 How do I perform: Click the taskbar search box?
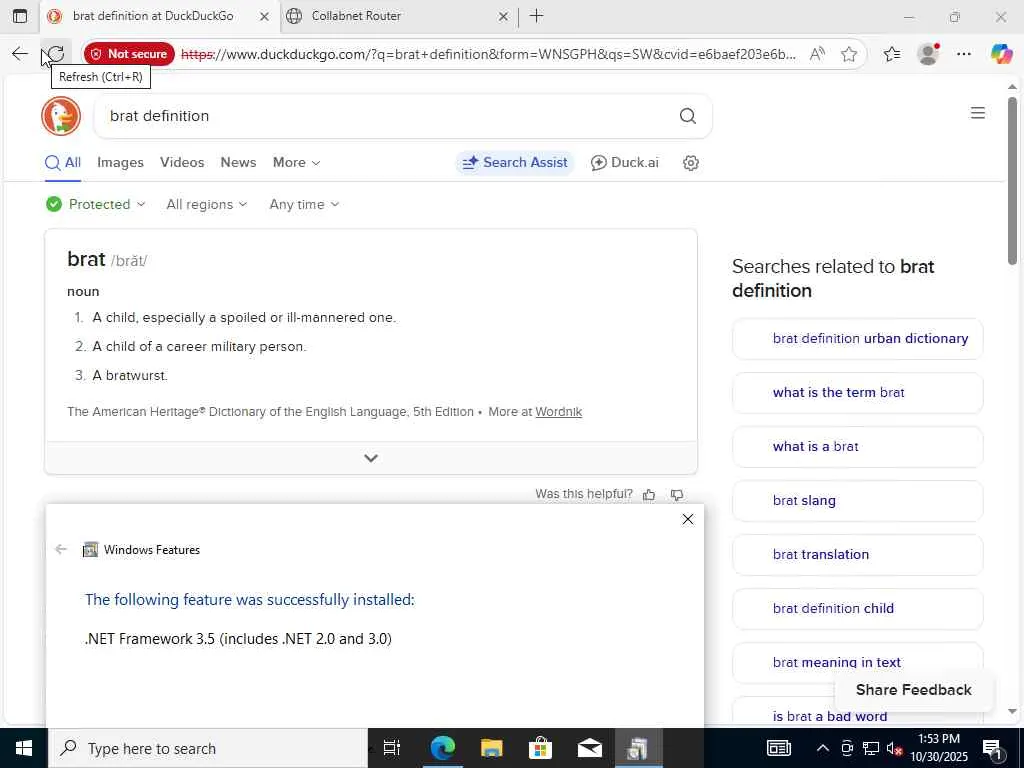pyautogui.click(x=209, y=748)
